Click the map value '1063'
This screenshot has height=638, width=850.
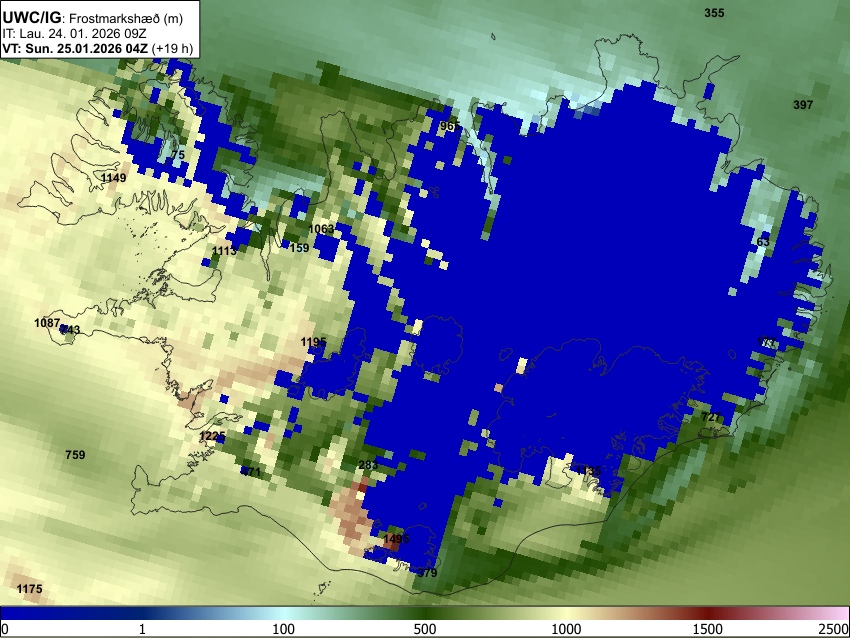point(321,229)
